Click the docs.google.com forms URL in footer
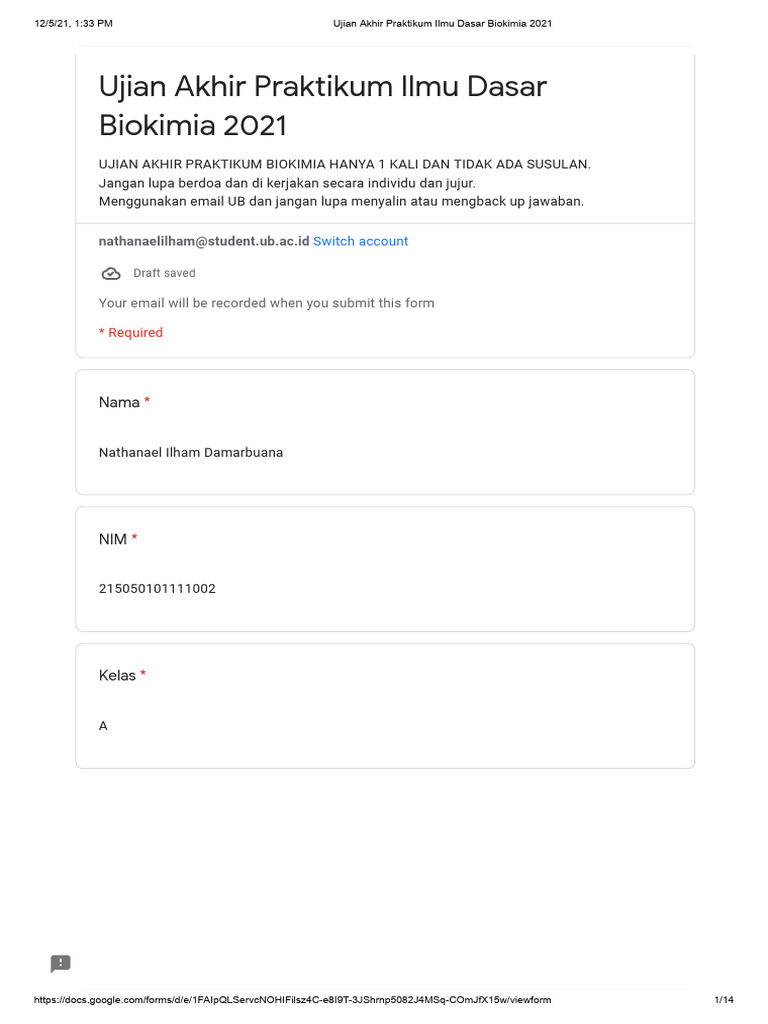 [293, 1000]
